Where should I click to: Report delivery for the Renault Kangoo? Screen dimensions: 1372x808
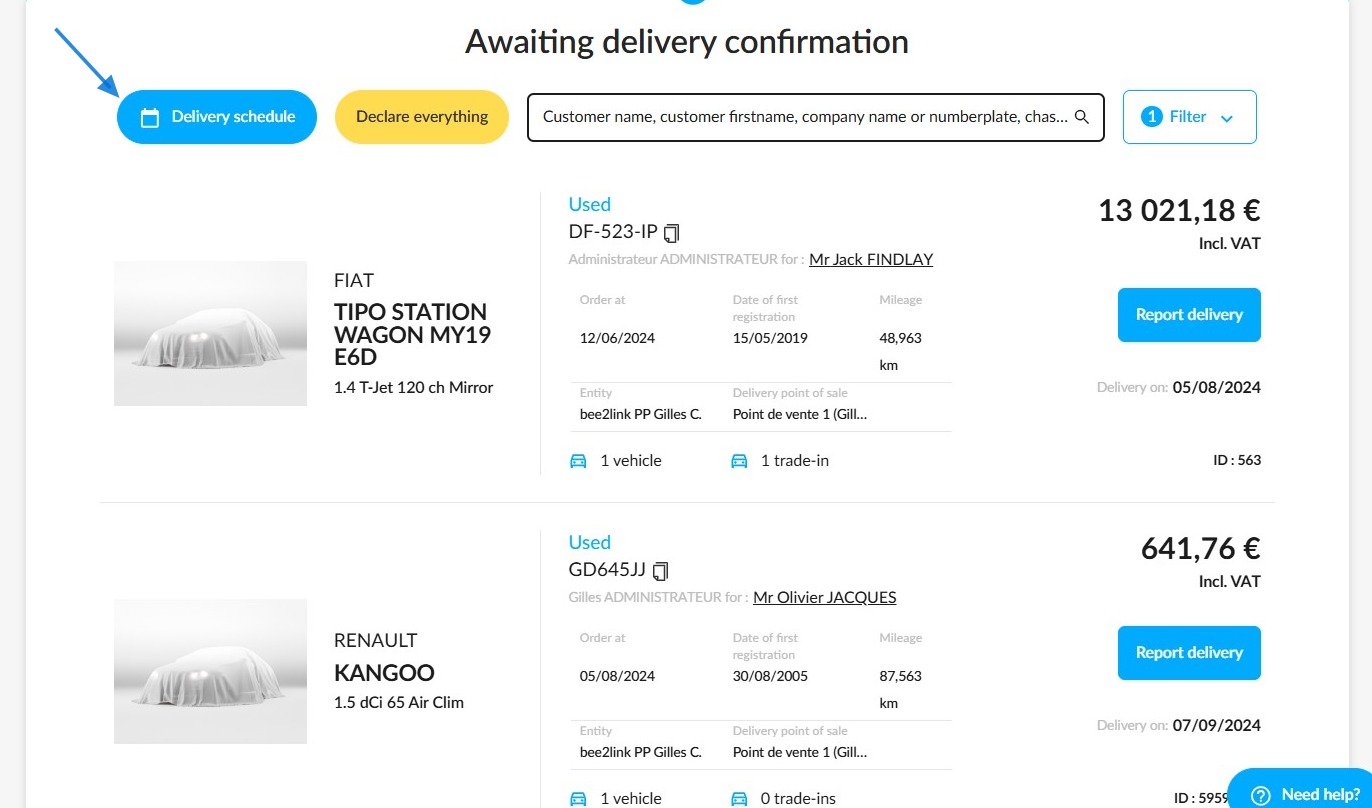click(x=1189, y=653)
